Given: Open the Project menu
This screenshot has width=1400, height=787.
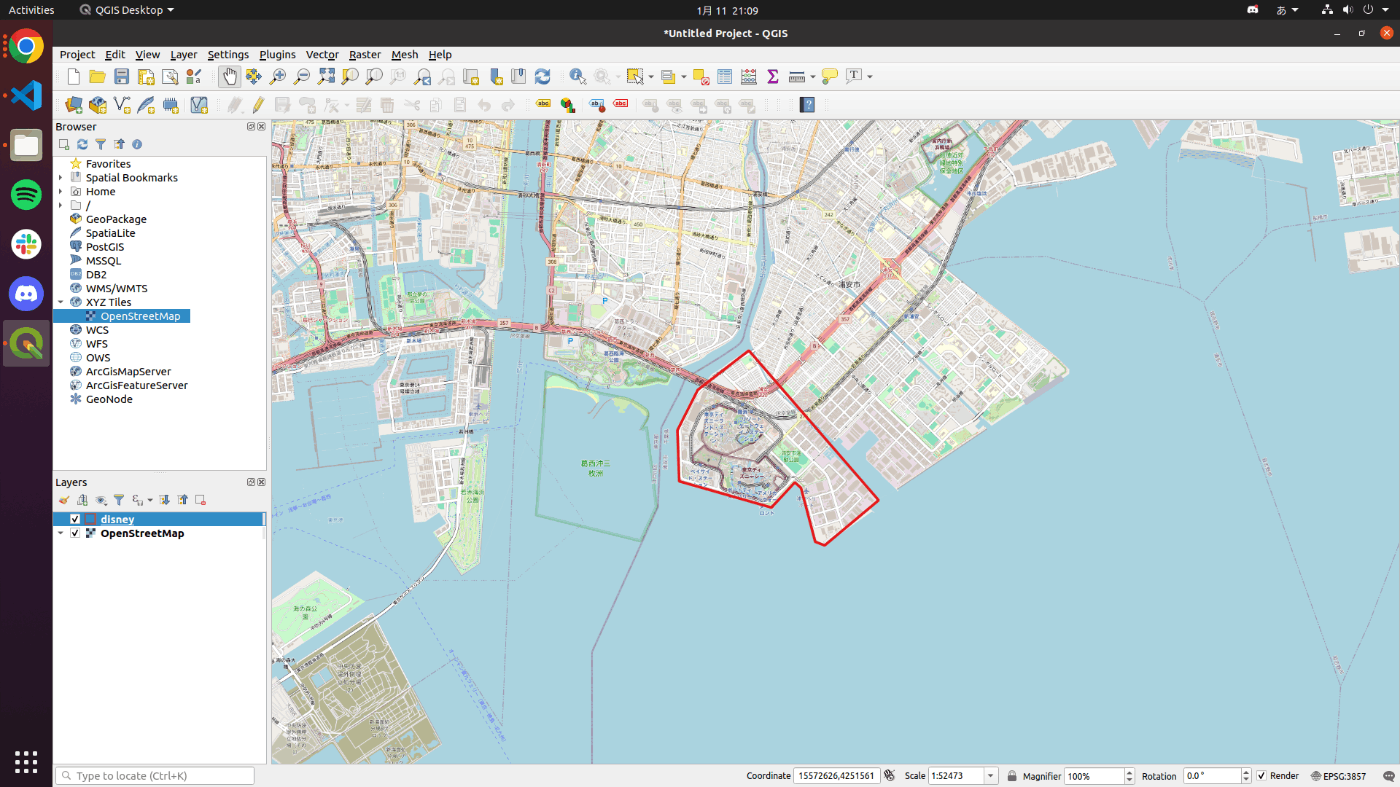Looking at the screenshot, I should tap(77, 55).
